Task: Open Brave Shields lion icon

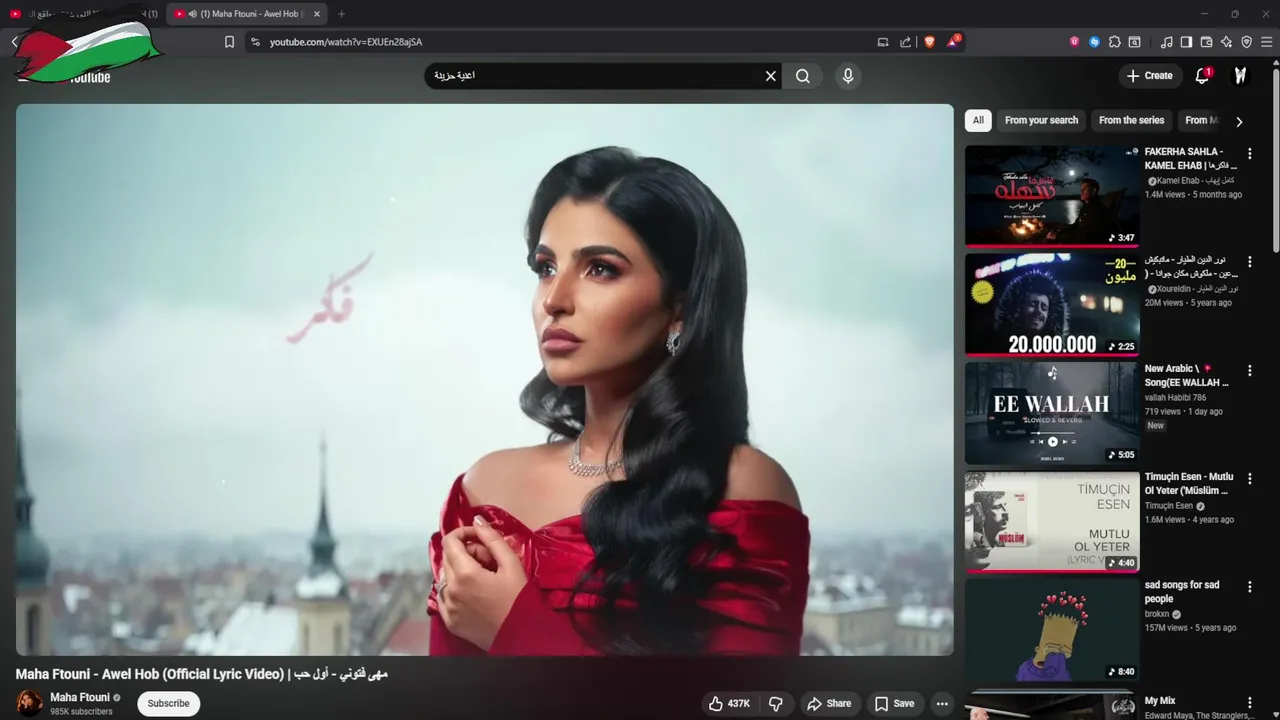Action: (x=929, y=42)
